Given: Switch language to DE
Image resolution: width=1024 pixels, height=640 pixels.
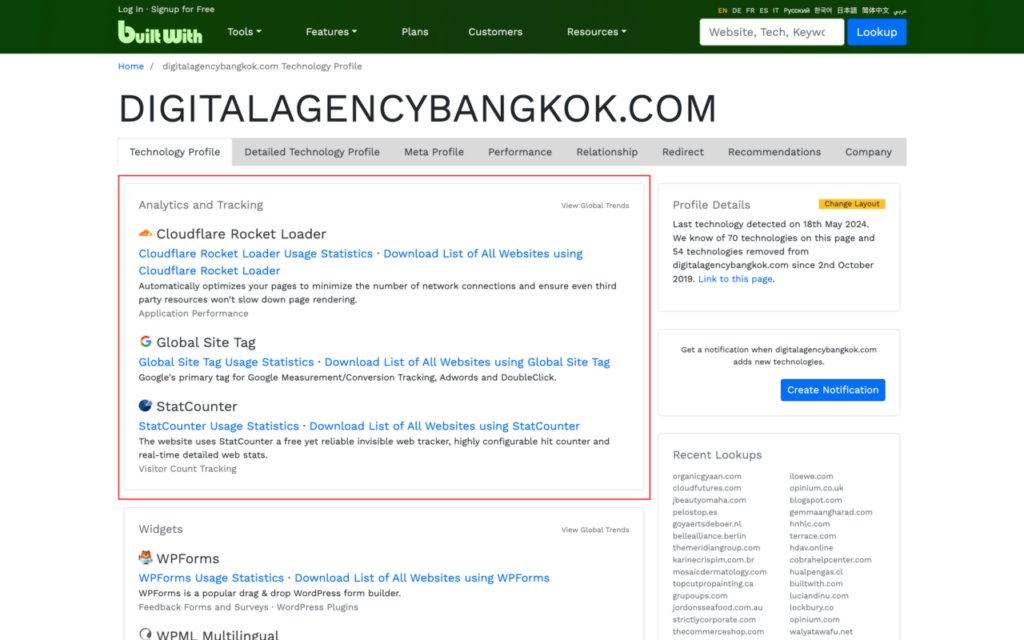Looking at the screenshot, I should [737, 10].
